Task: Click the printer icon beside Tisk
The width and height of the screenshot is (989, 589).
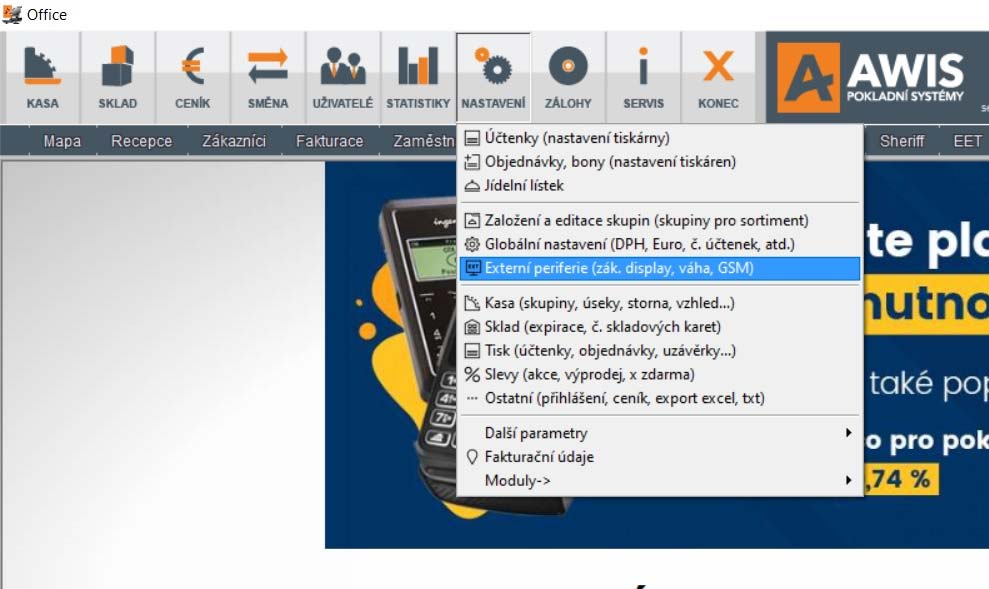Action: [x=472, y=351]
